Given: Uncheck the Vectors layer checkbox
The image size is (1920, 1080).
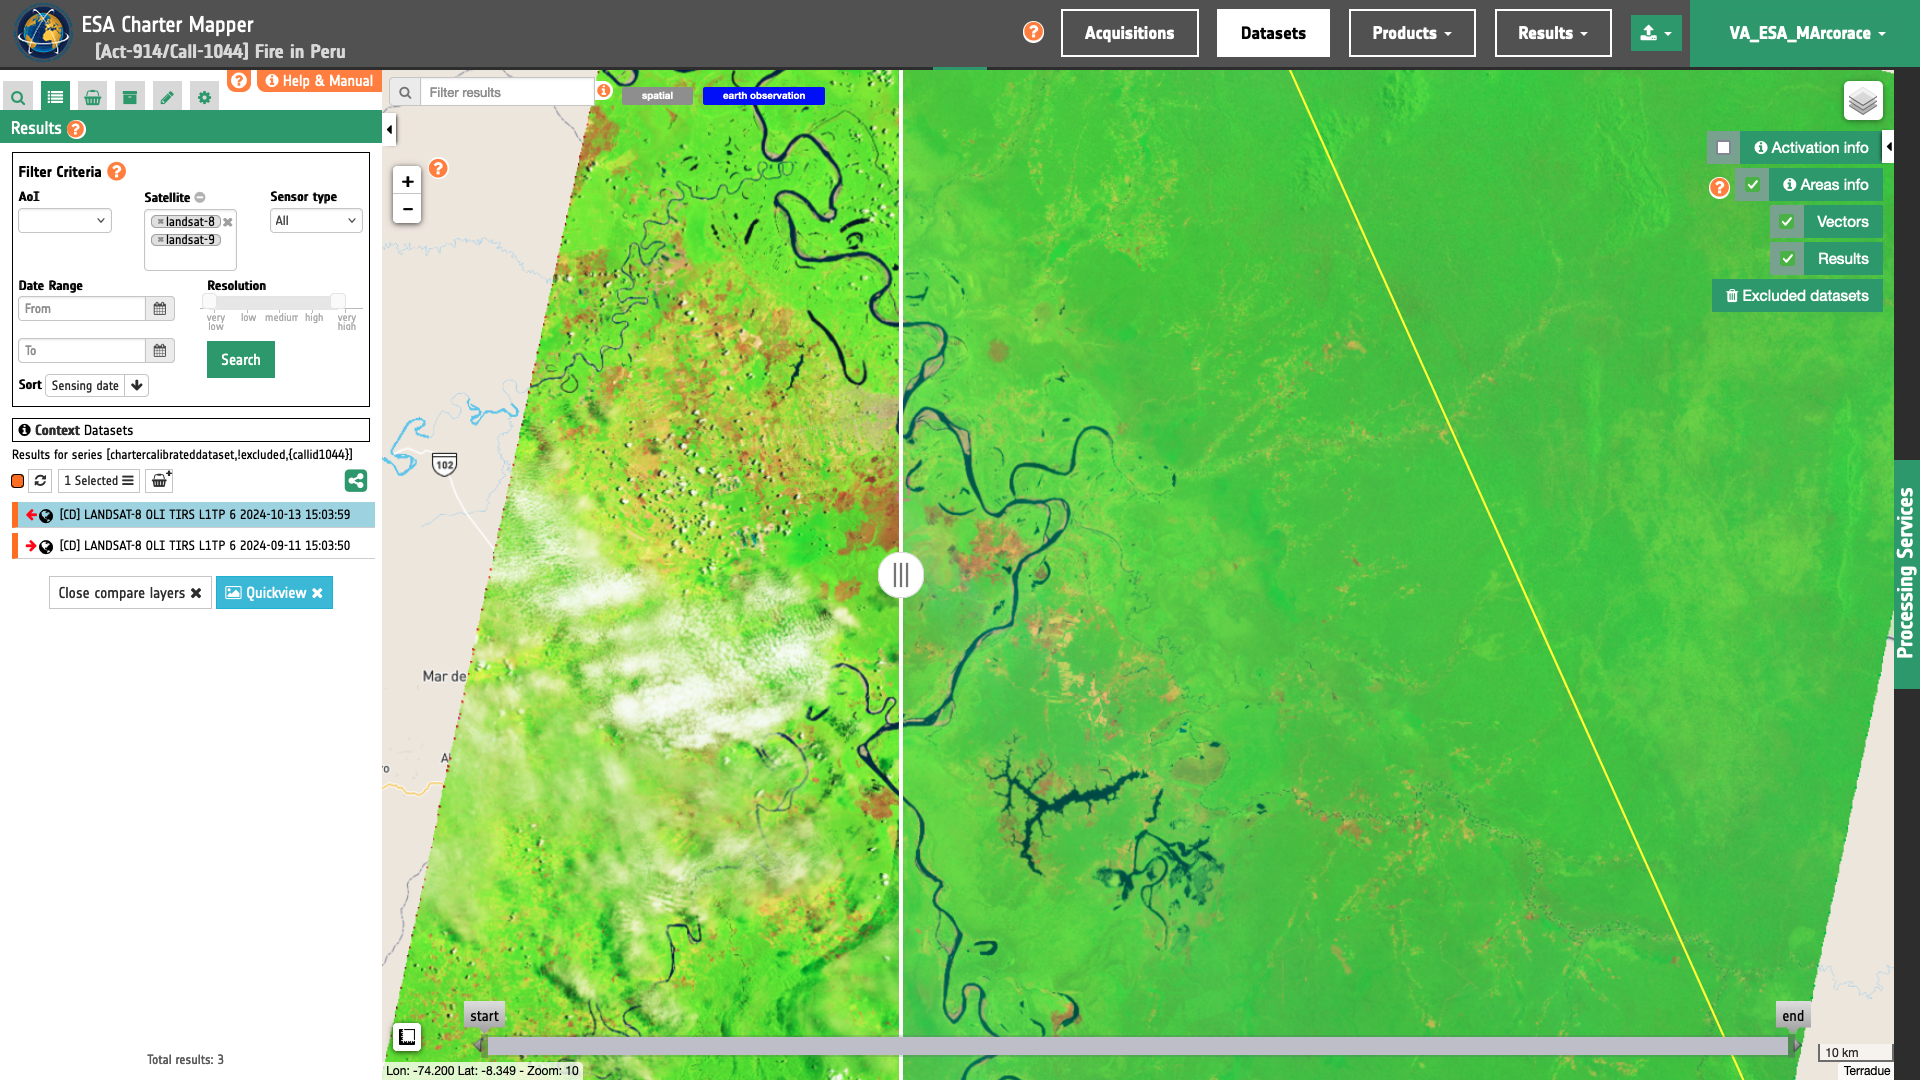Looking at the screenshot, I should (1786, 222).
